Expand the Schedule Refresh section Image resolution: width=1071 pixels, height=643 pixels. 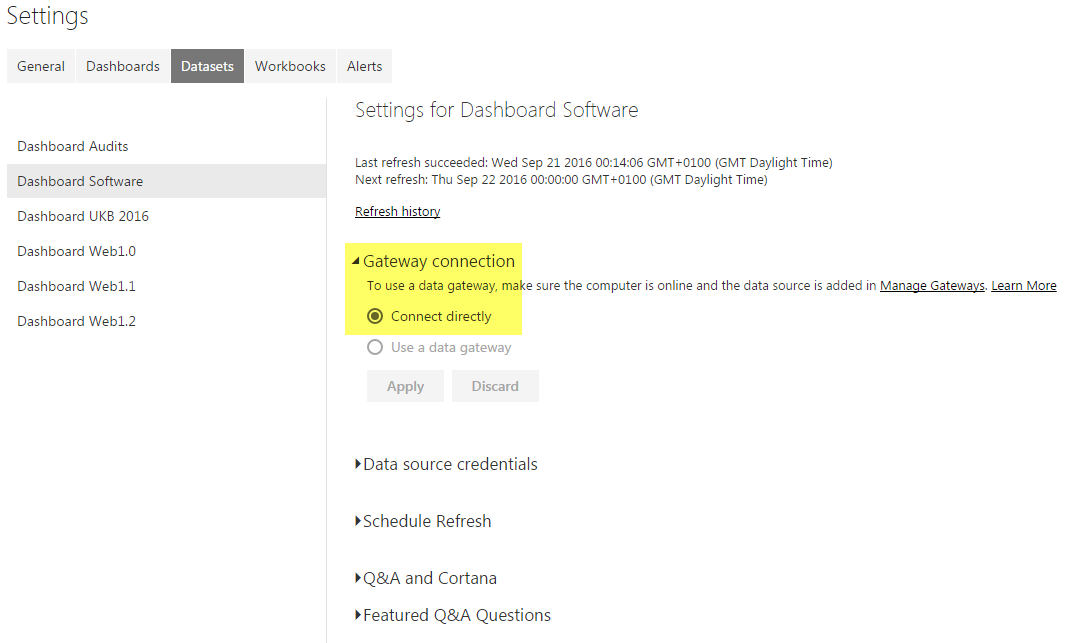[423, 521]
